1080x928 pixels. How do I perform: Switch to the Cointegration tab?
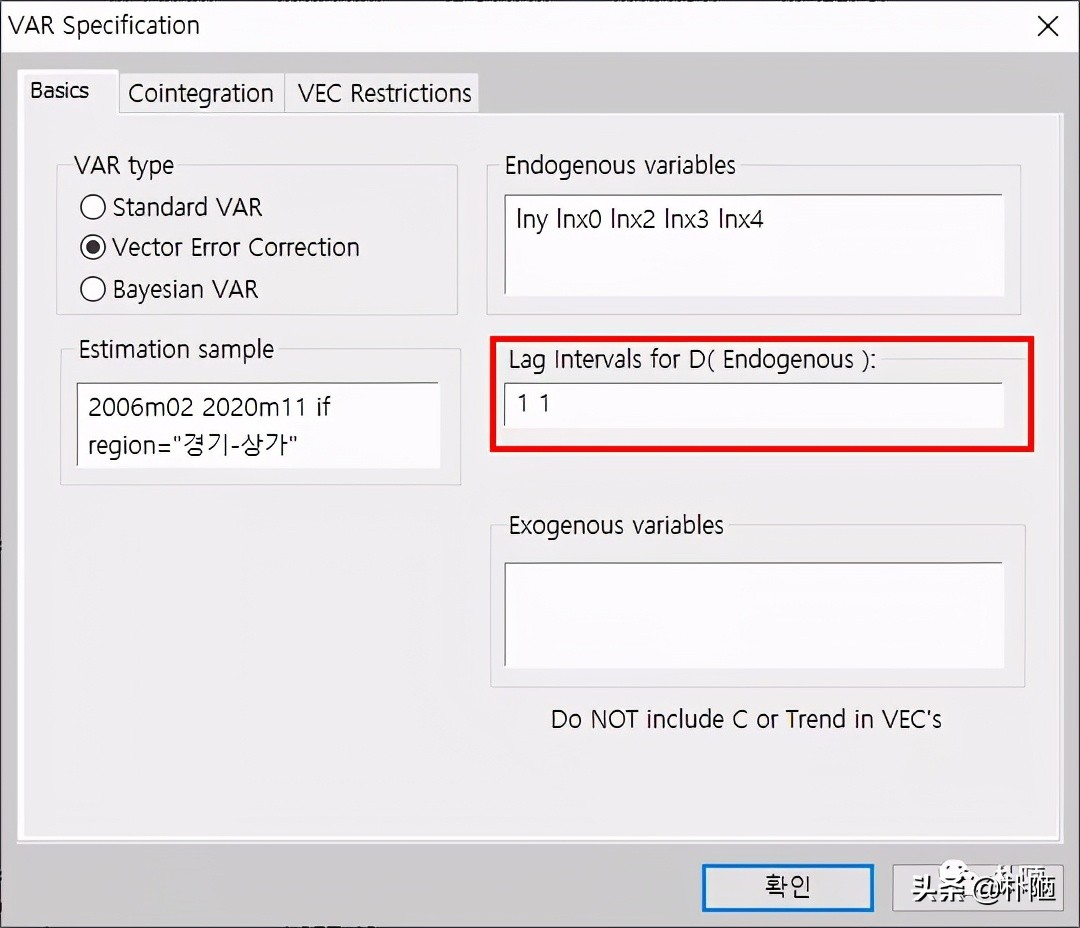[x=200, y=93]
